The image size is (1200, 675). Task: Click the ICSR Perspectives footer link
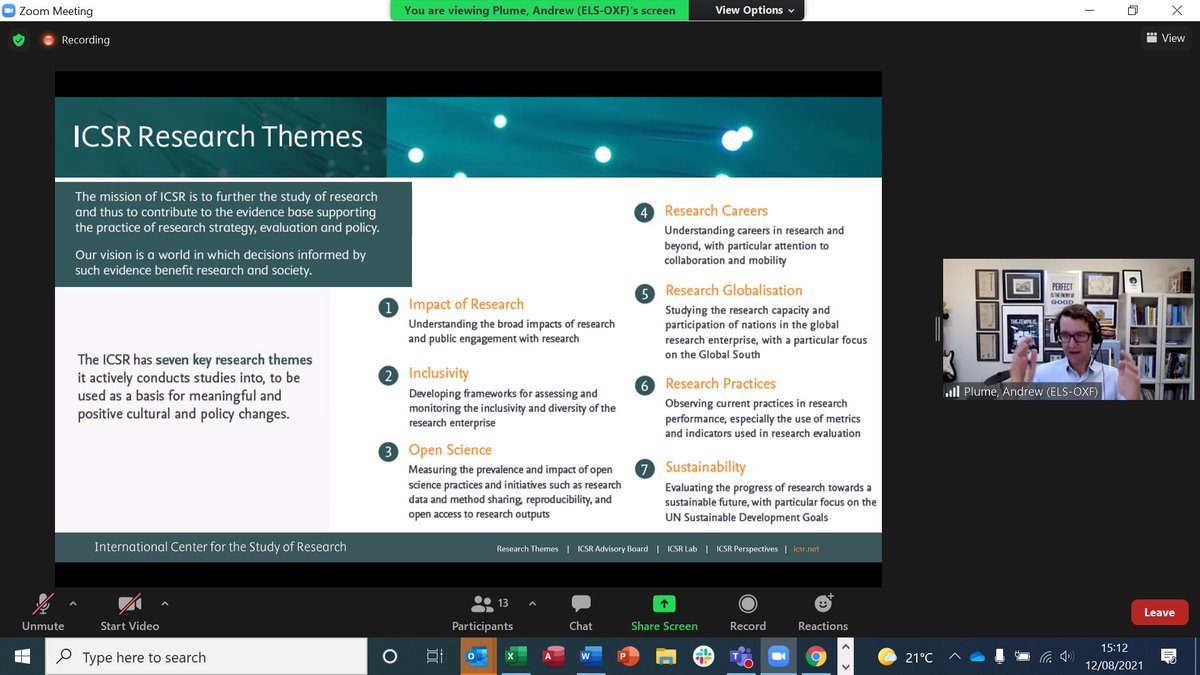[747, 549]
